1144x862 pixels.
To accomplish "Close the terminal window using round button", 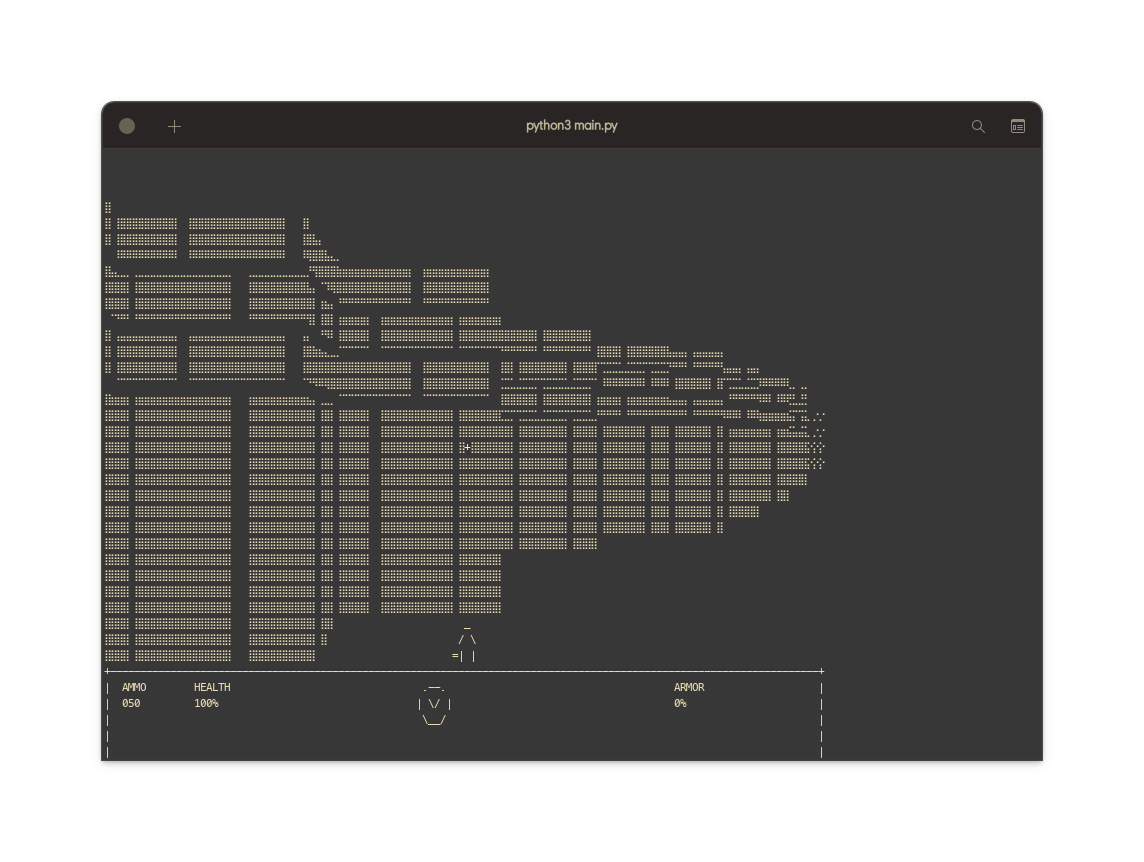I will click(127, 126).
